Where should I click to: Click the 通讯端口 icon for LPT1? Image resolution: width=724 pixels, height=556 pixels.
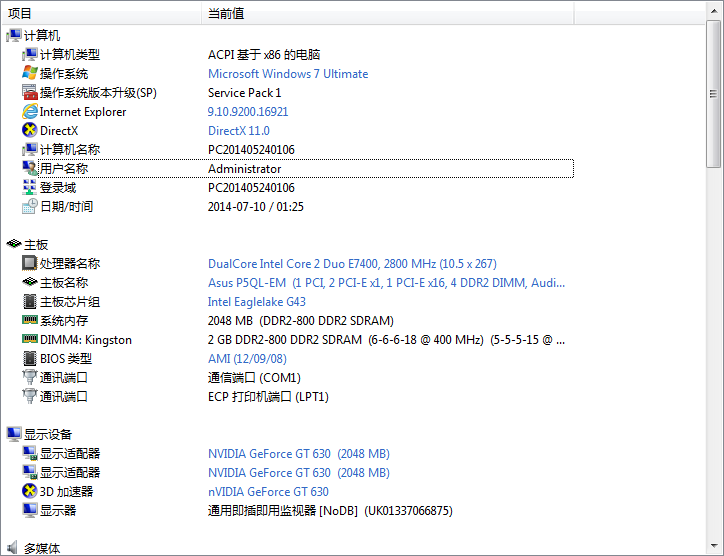(30, 396)
